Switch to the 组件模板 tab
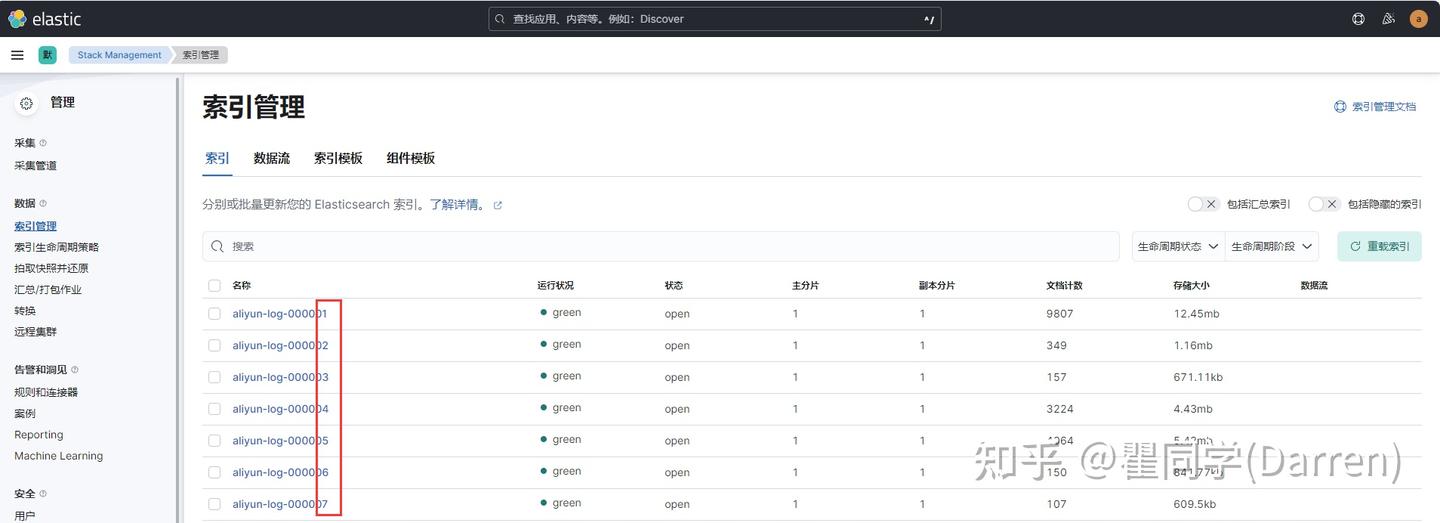 [411, 158]
